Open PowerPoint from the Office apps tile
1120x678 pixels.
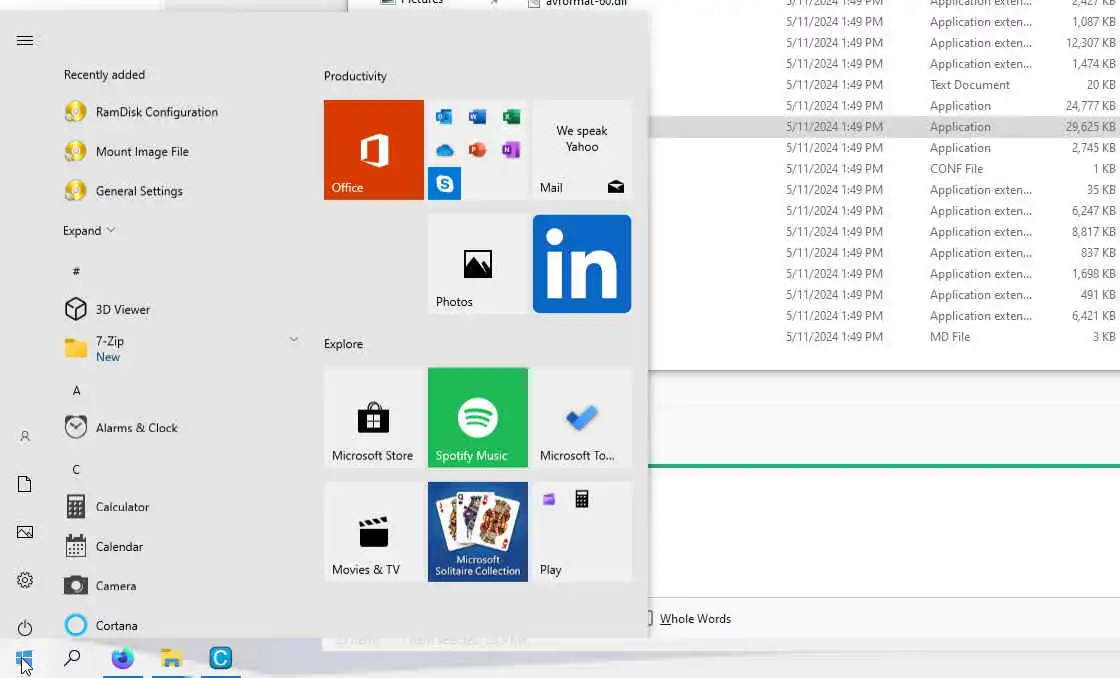tap(477, 150)
